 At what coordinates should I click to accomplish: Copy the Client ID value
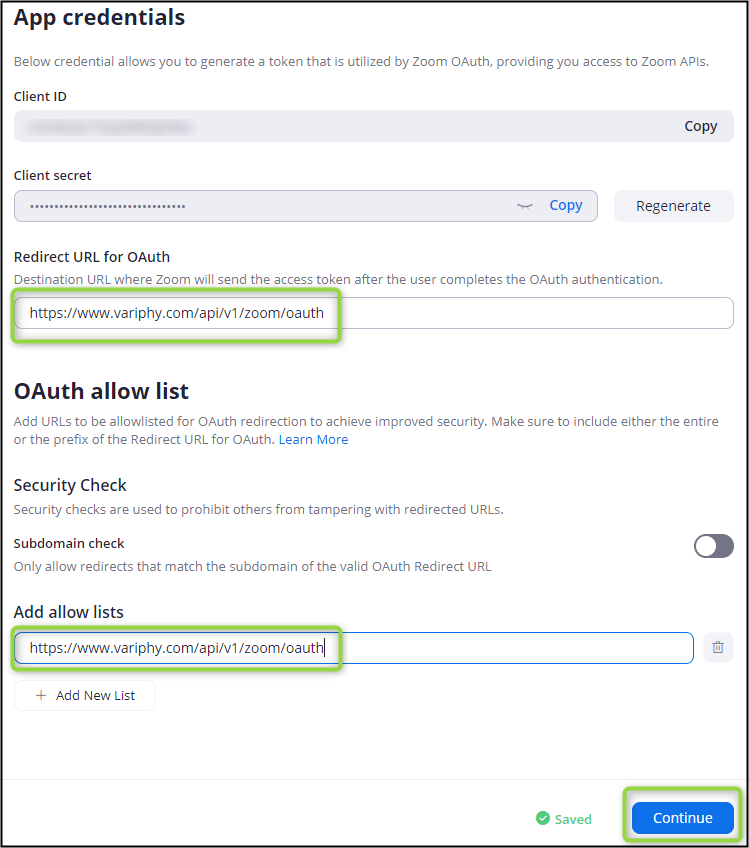point(700,126)
